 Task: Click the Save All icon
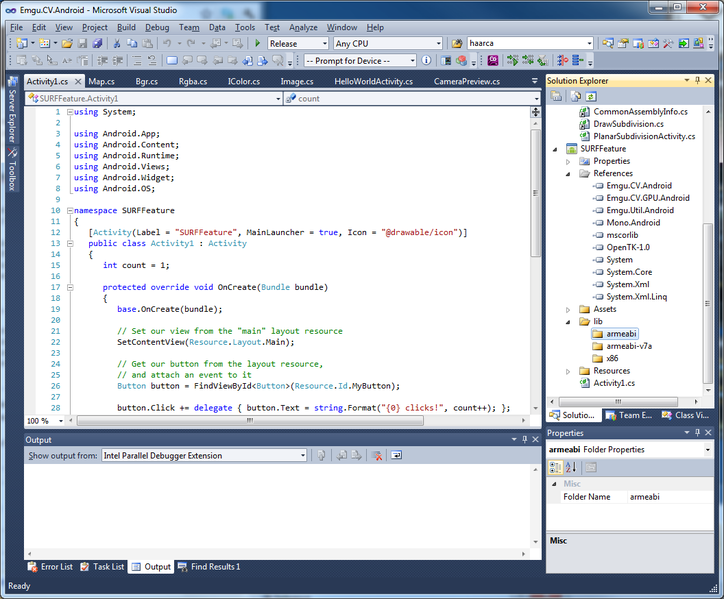(97, 43)
